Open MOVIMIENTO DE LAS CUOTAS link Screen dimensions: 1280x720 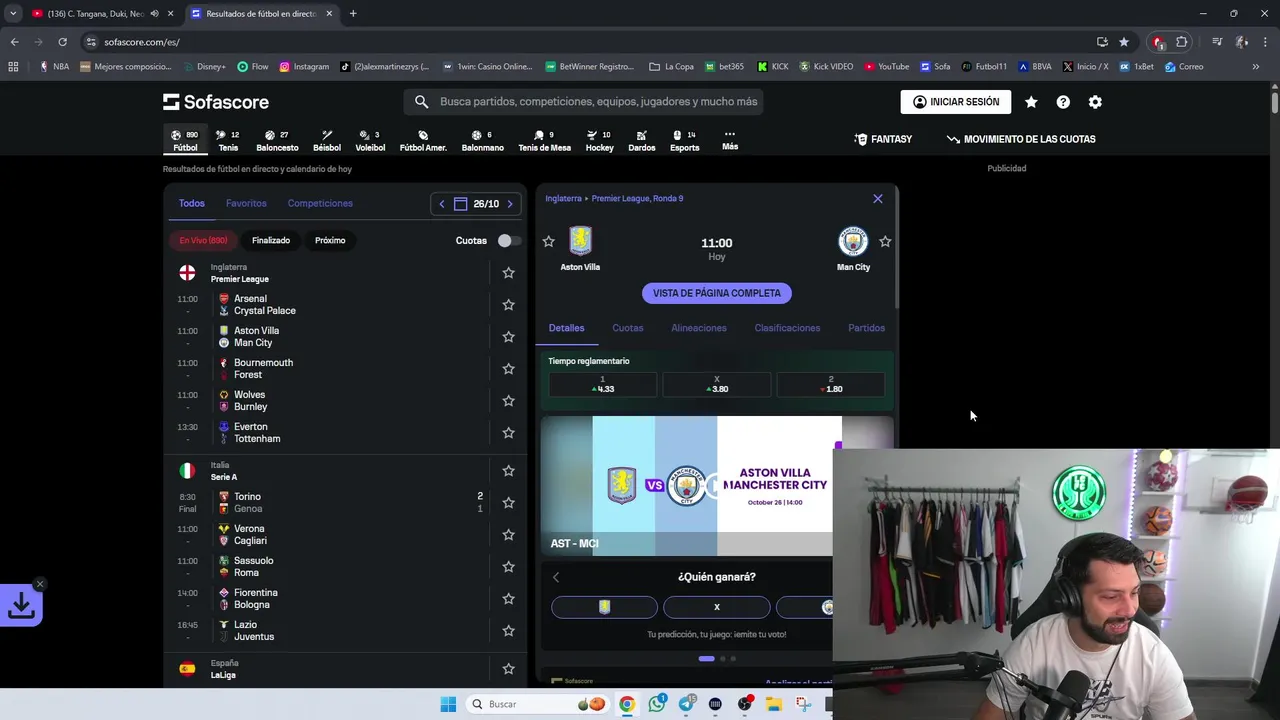pos(1021,139)
